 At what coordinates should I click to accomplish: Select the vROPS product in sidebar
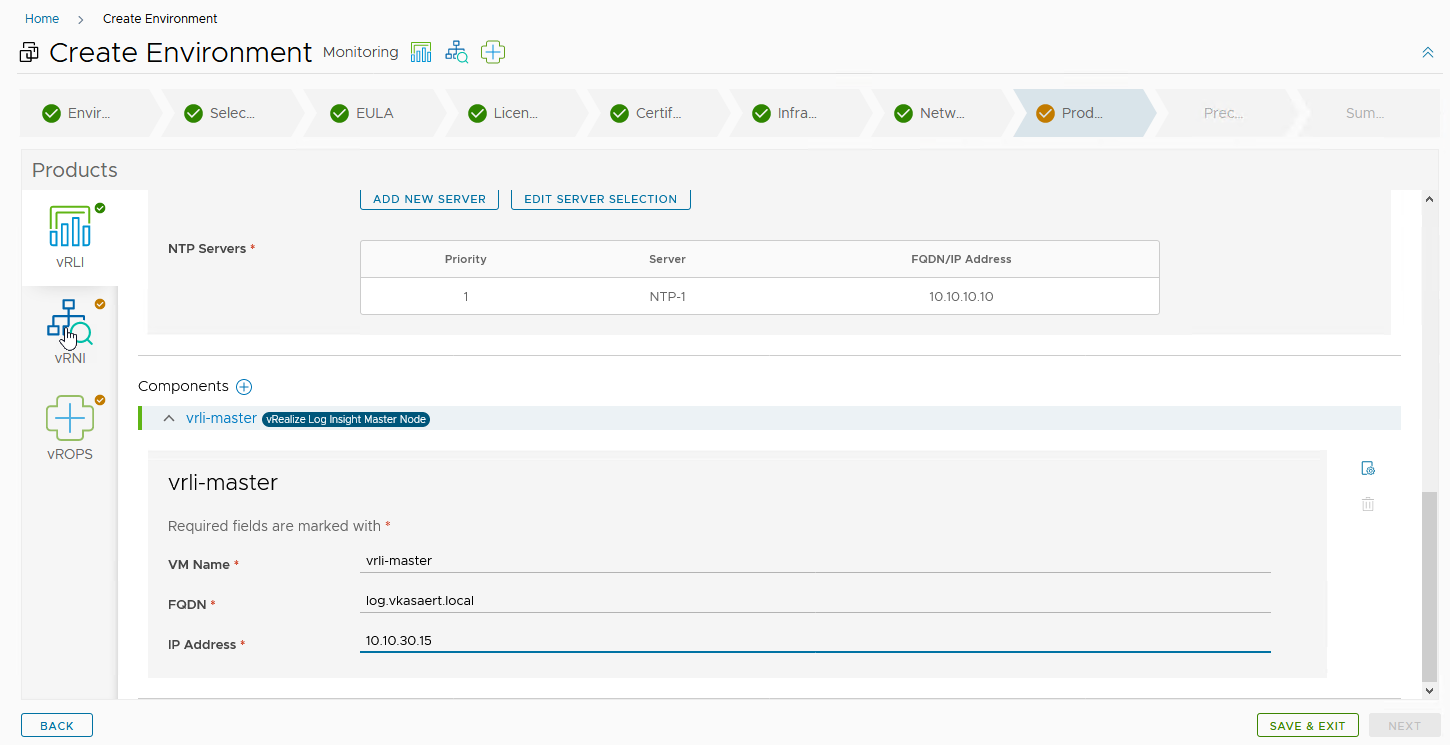70,427
